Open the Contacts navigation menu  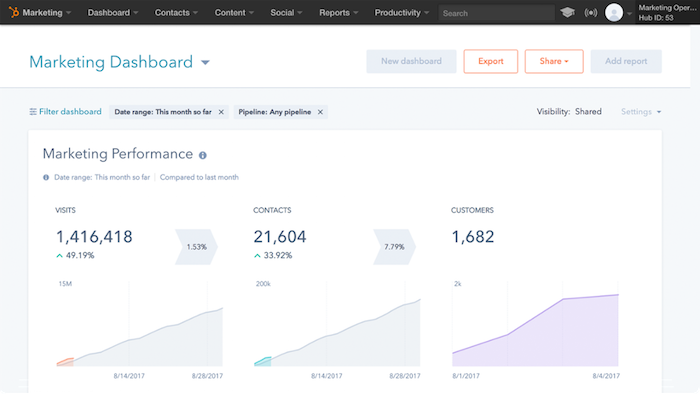pyautogui.click(x=176, y=12)
